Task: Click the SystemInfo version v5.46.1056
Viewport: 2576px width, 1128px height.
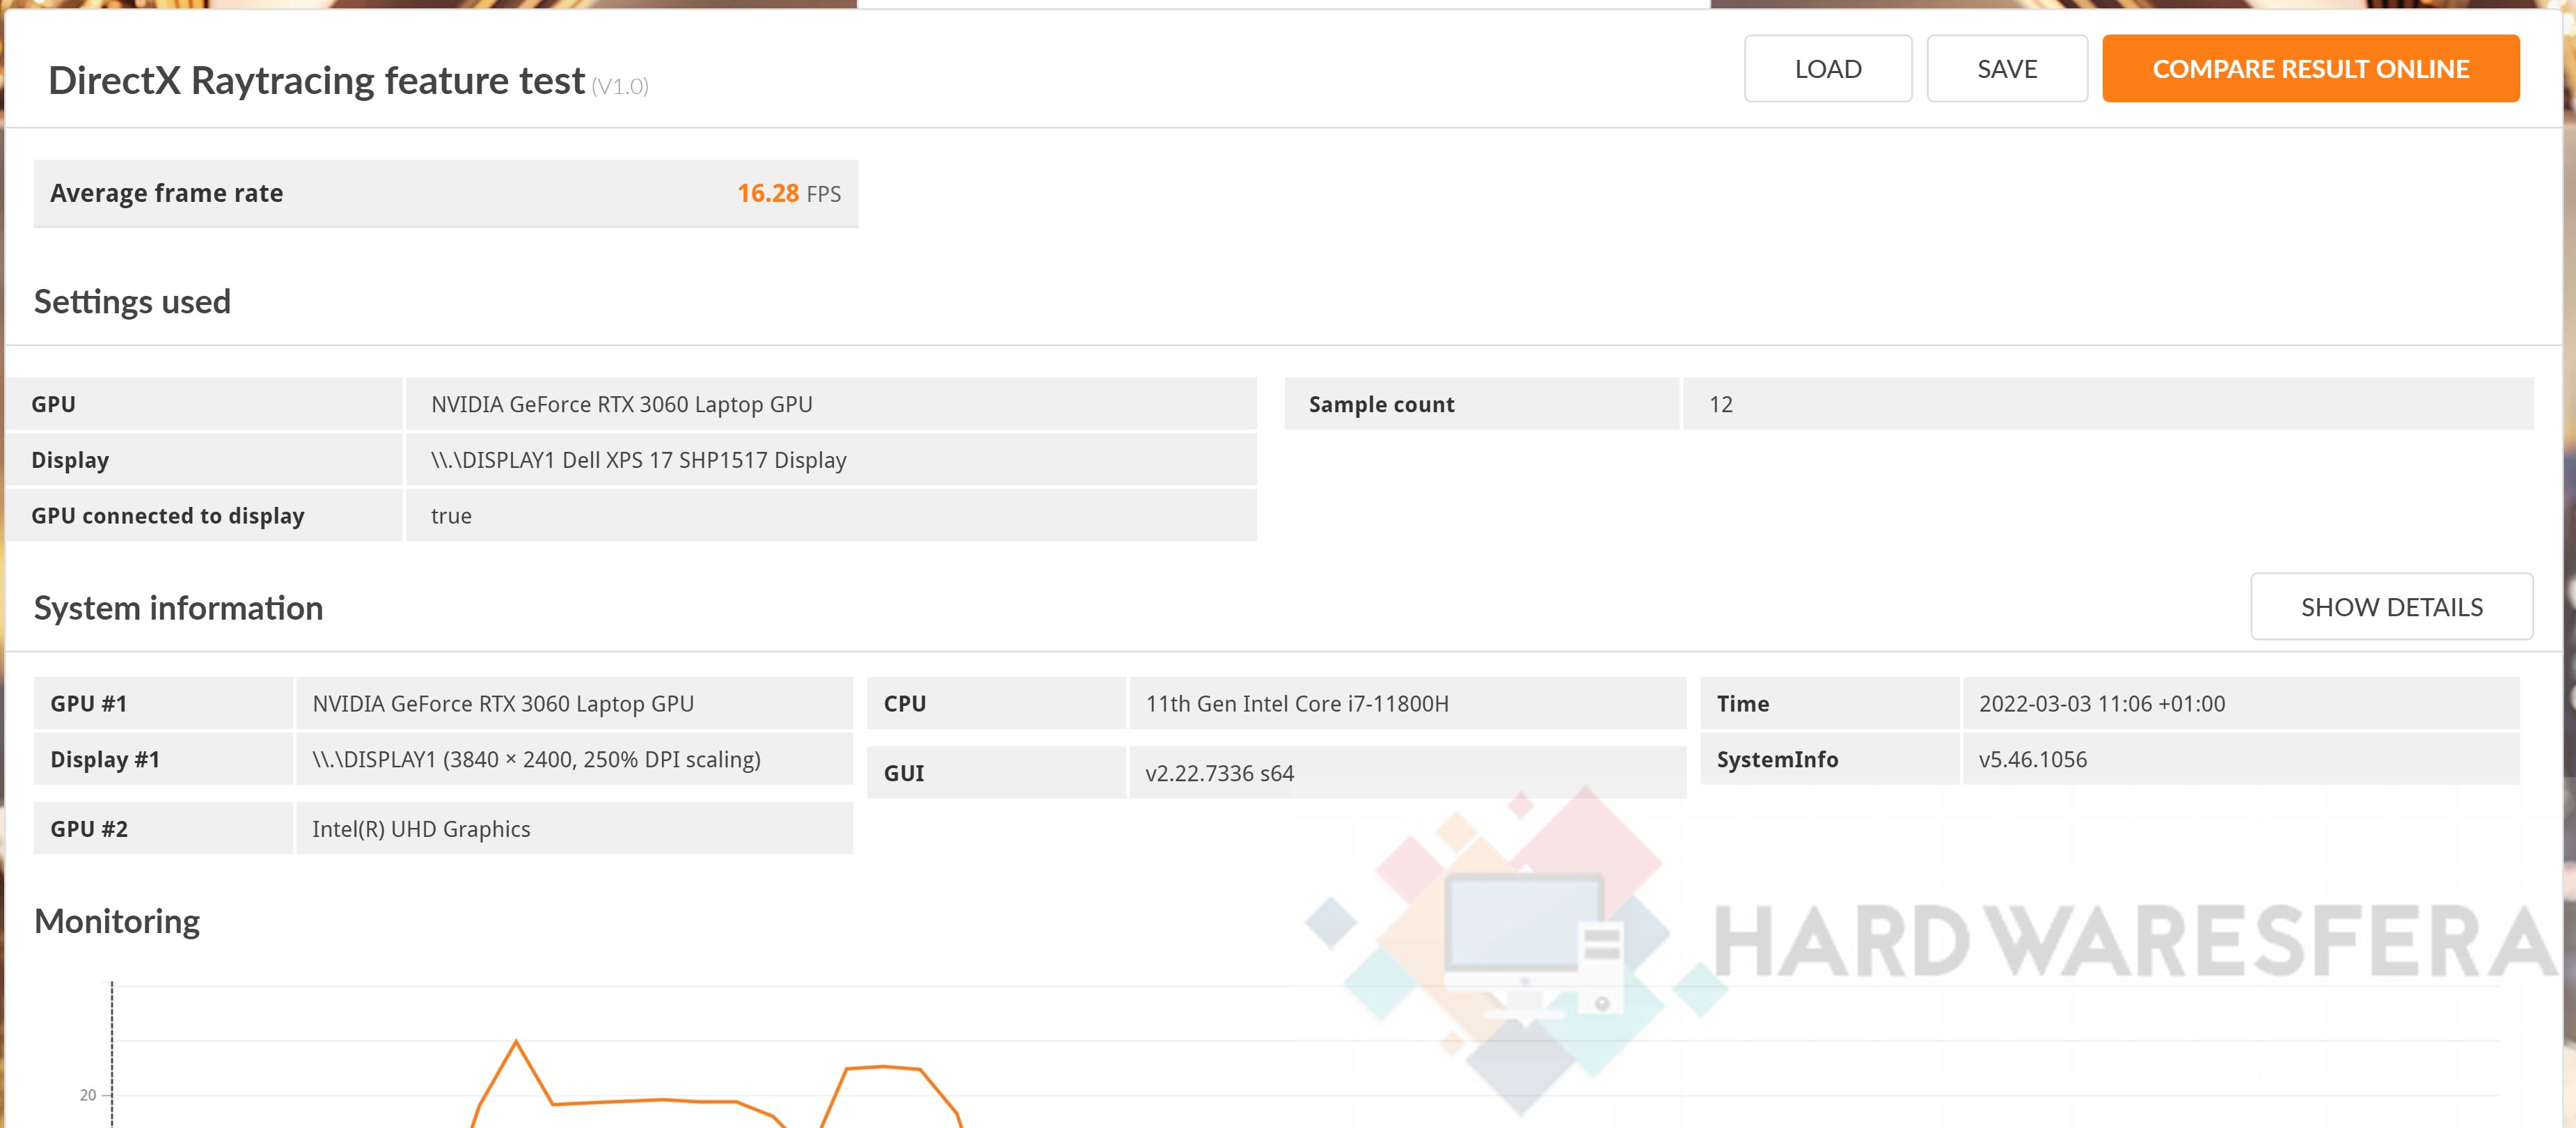Action: pos(2033,760)
